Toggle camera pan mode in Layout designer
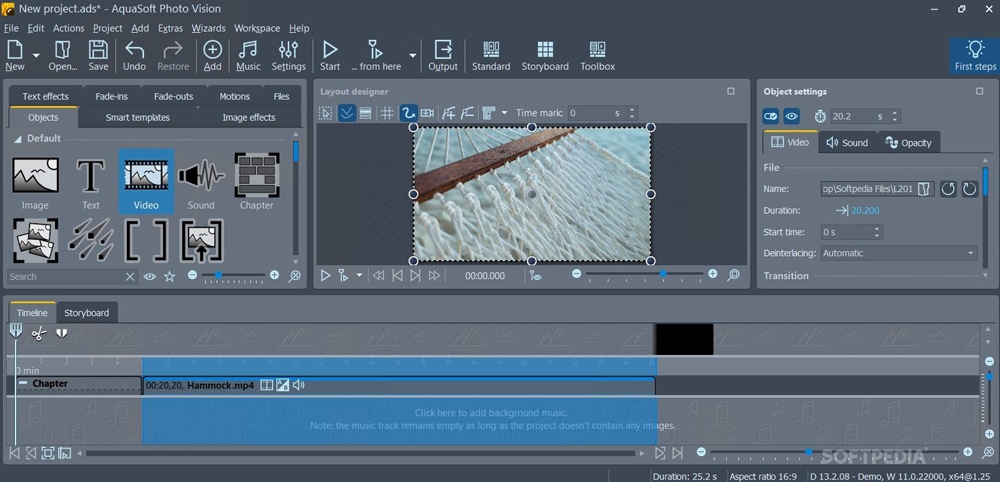 click(427, 113)
